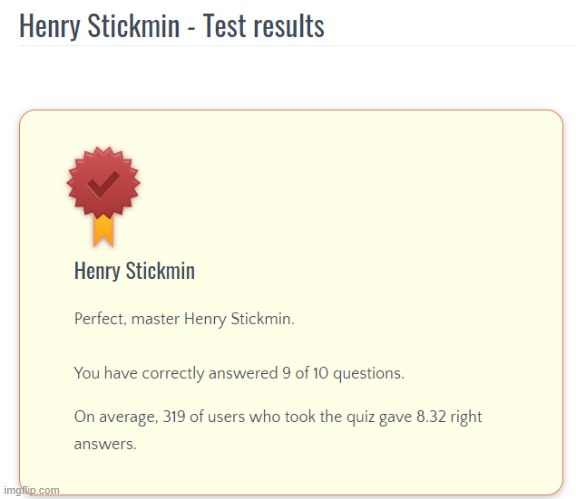Click the yellow ribbon tail under the badge
The height and width of the screenshot is (499, 576).
click(x=103, y=230)
